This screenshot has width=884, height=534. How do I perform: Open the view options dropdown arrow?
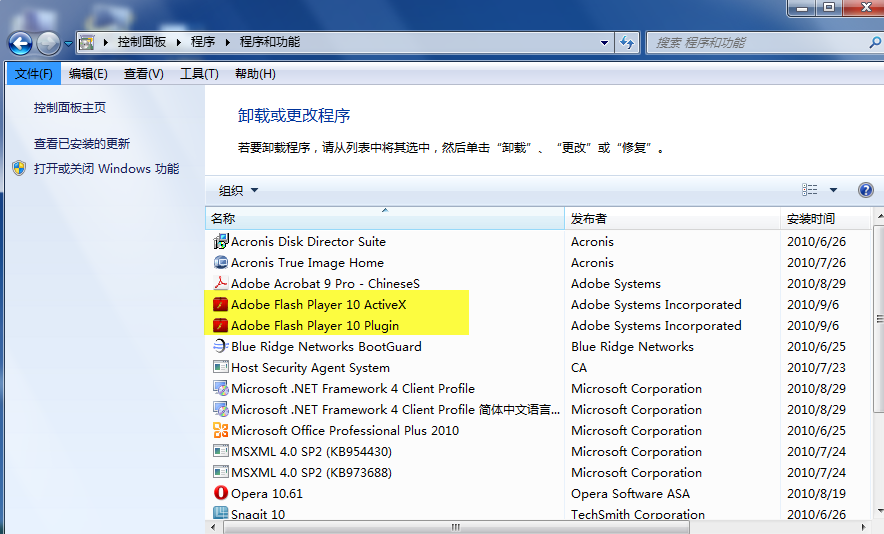(834, 190)
